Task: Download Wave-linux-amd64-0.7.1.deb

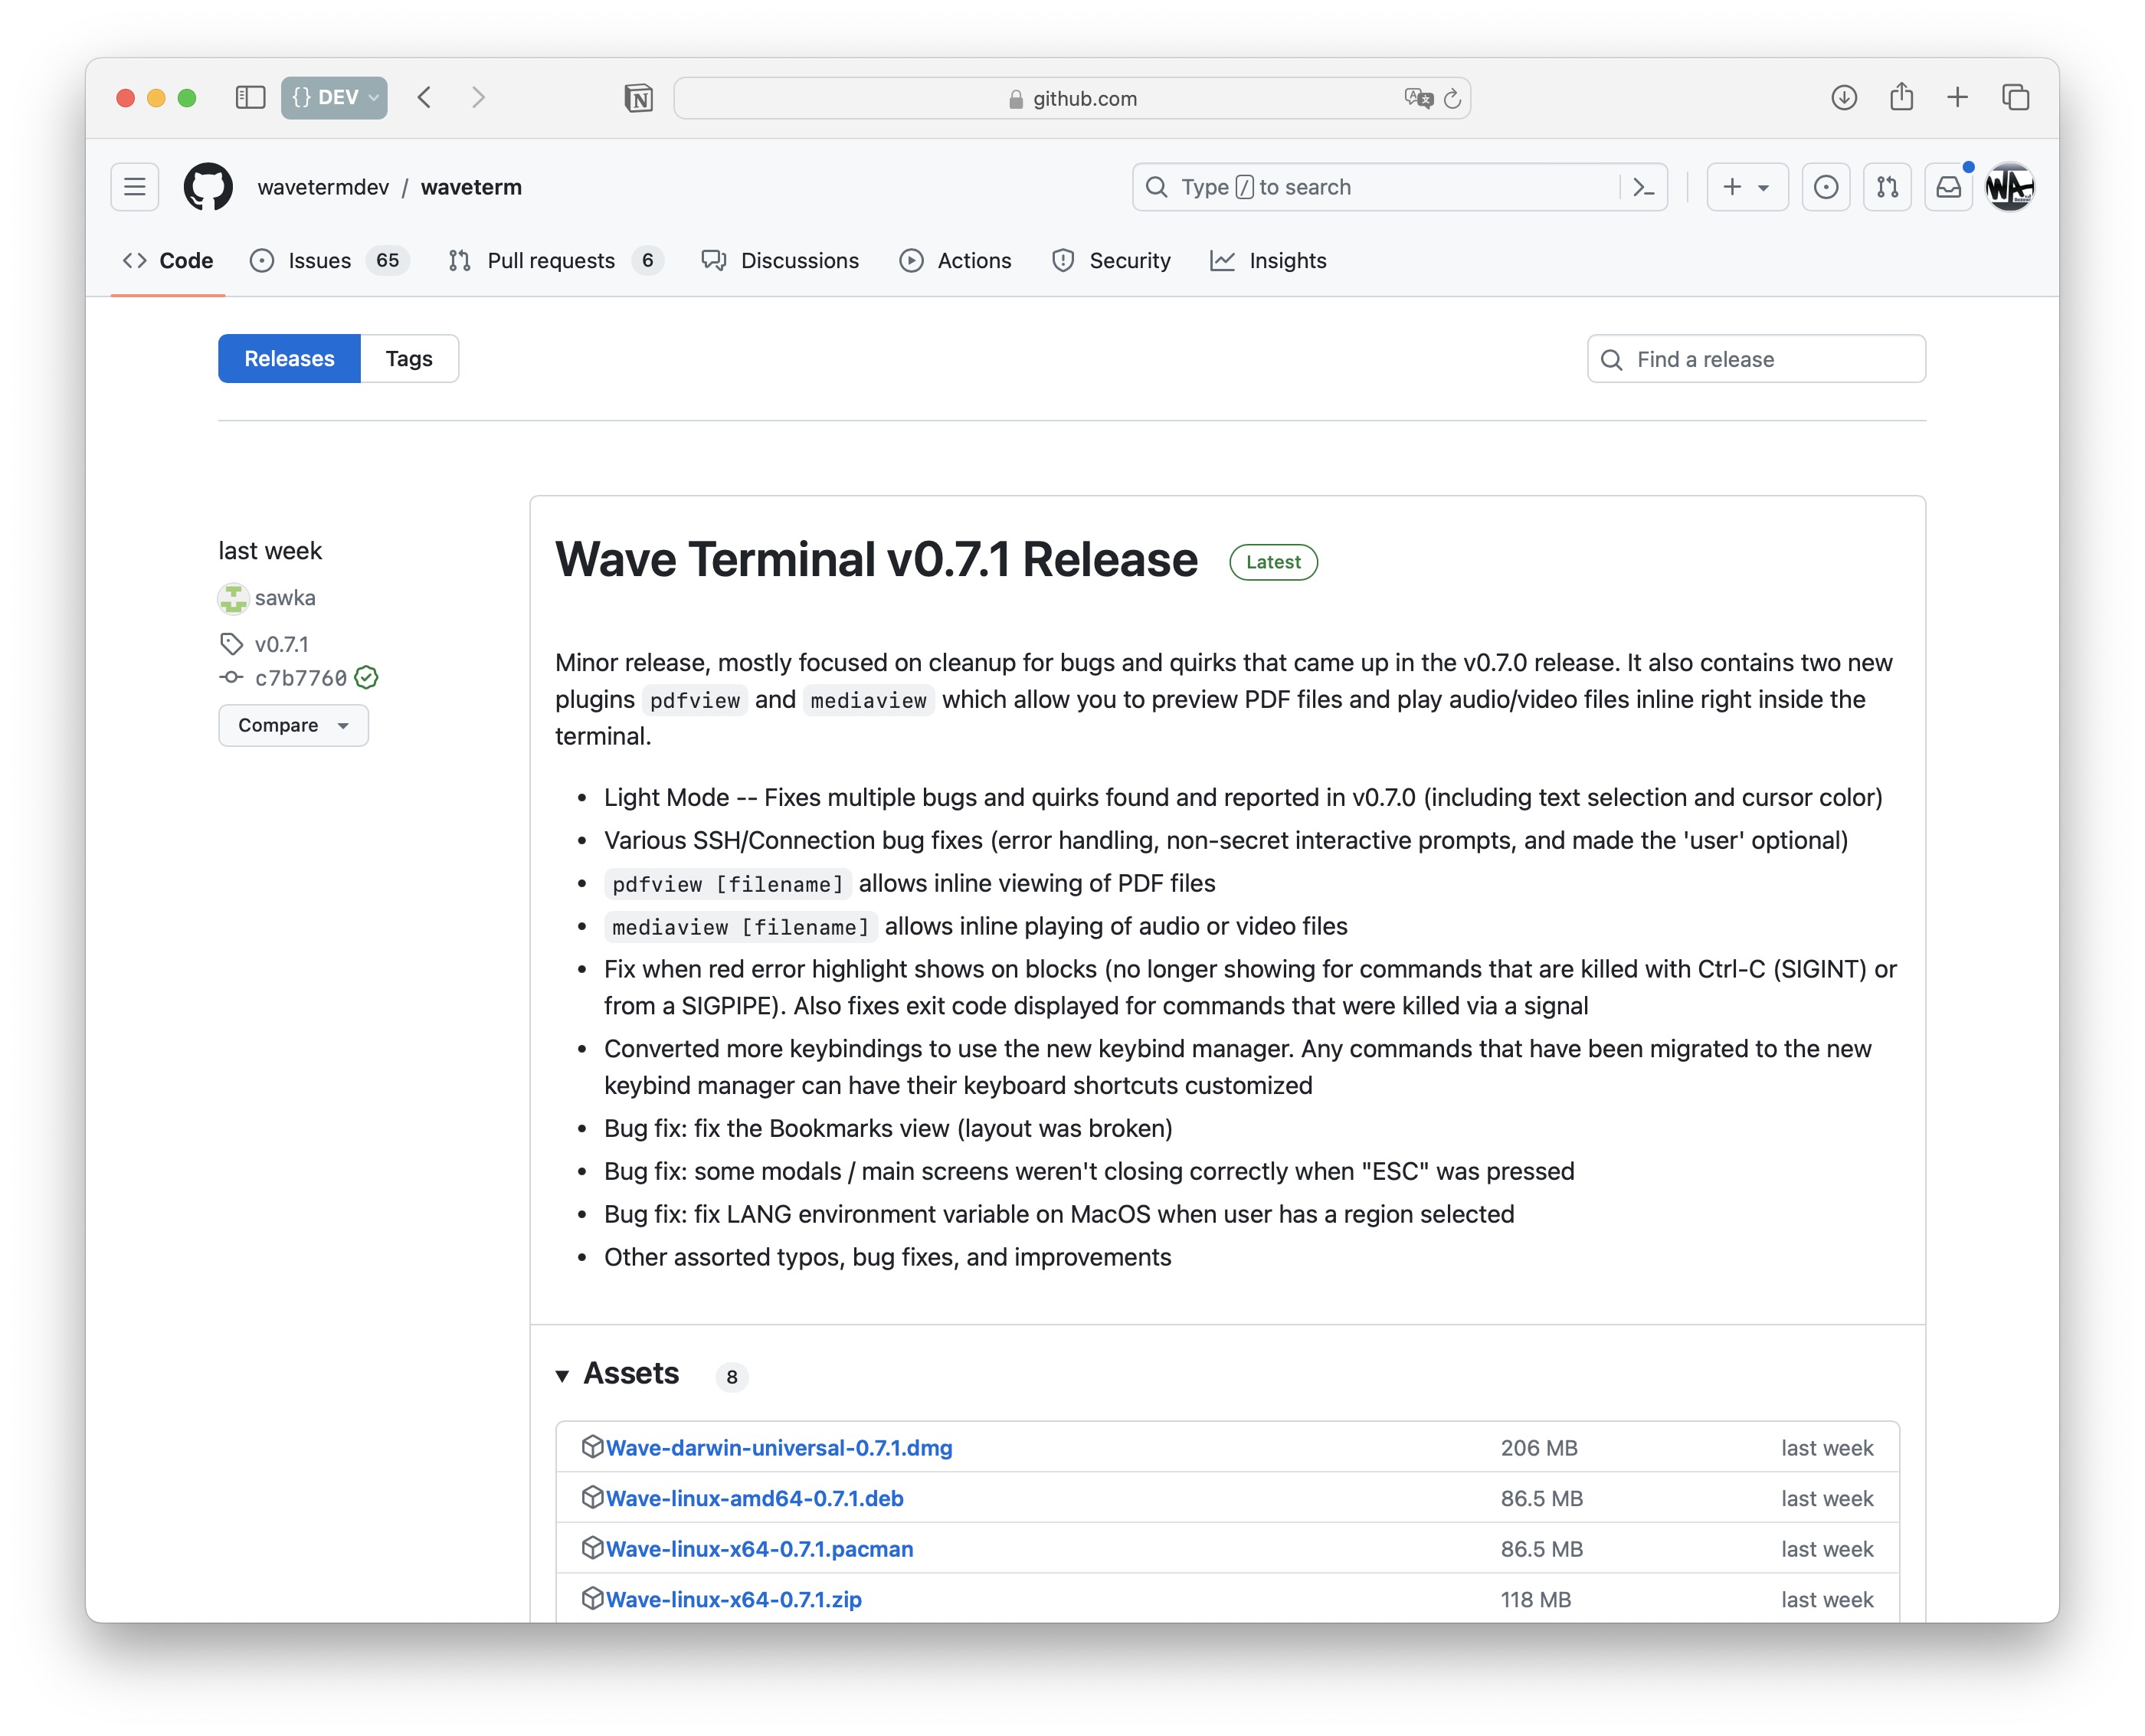Action: (755, 1498)
